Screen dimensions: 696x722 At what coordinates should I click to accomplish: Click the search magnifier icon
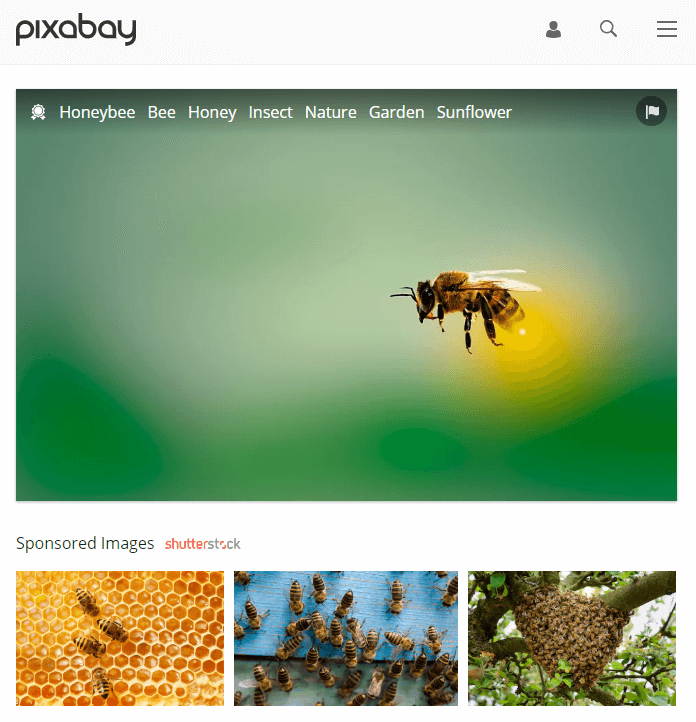click(608, 29)
